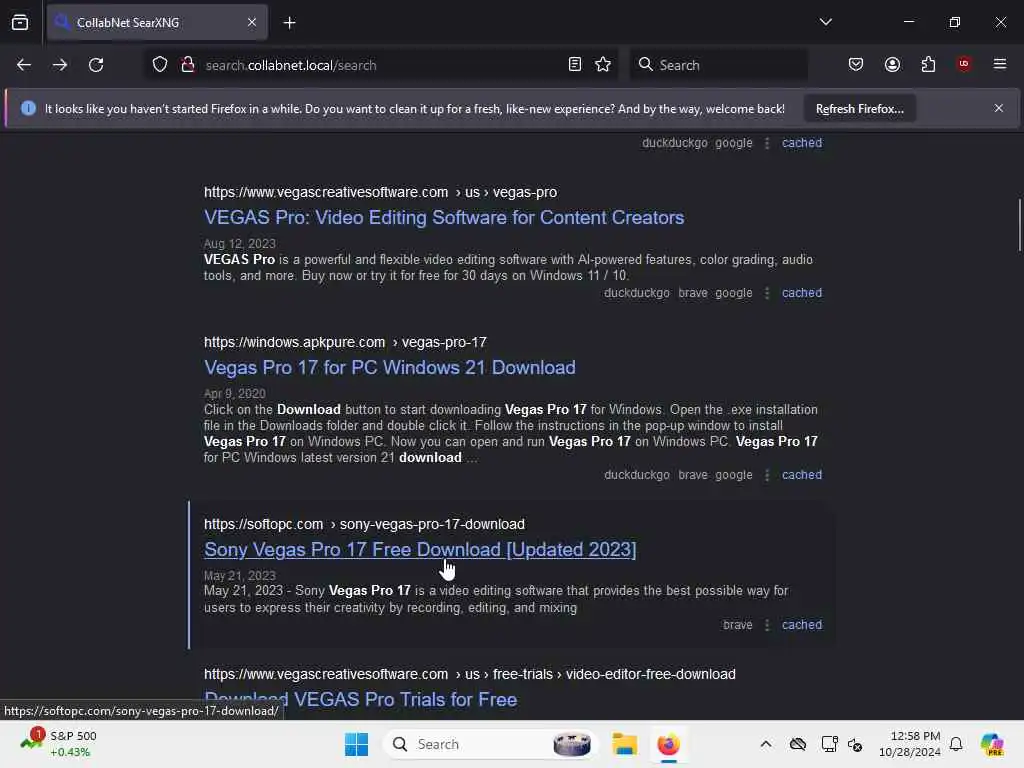Screen dimensions: 1024x768
Task: Go forward to the next page
Action: (59, 65)
